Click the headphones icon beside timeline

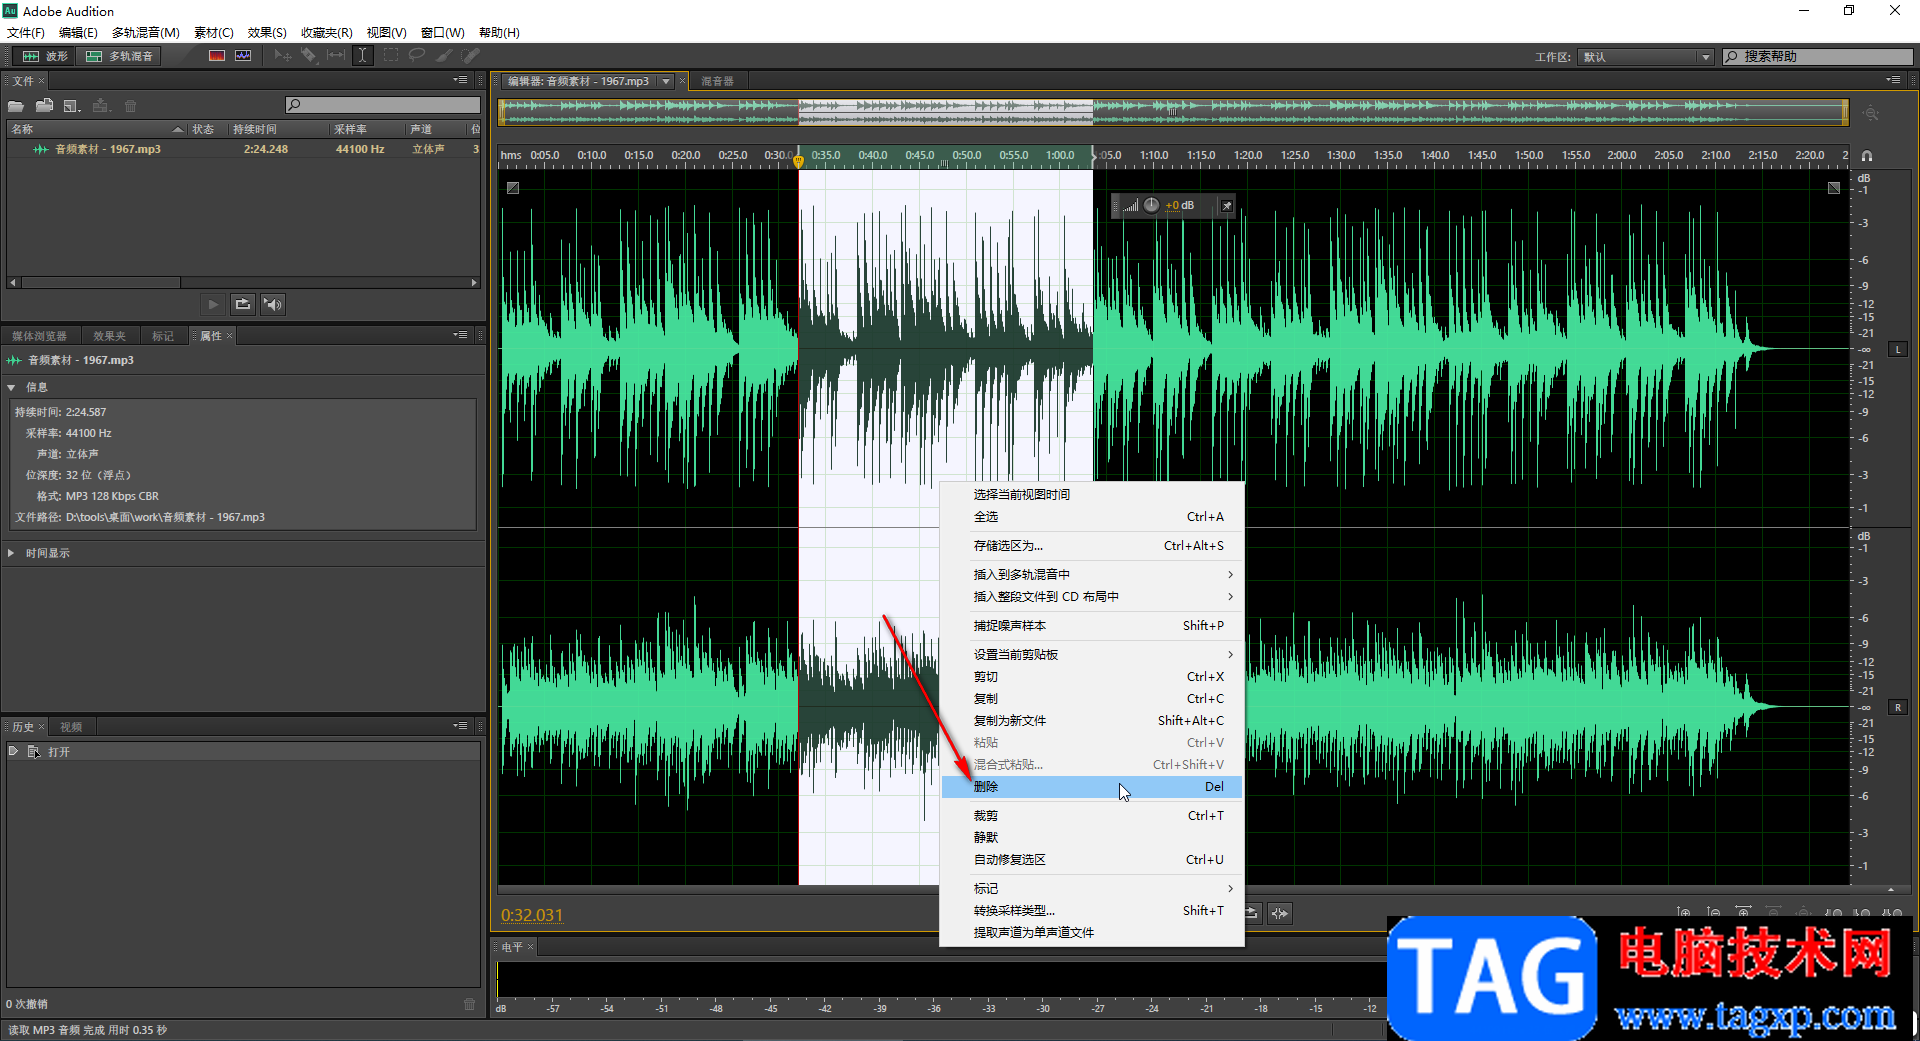click(1866, 156)
